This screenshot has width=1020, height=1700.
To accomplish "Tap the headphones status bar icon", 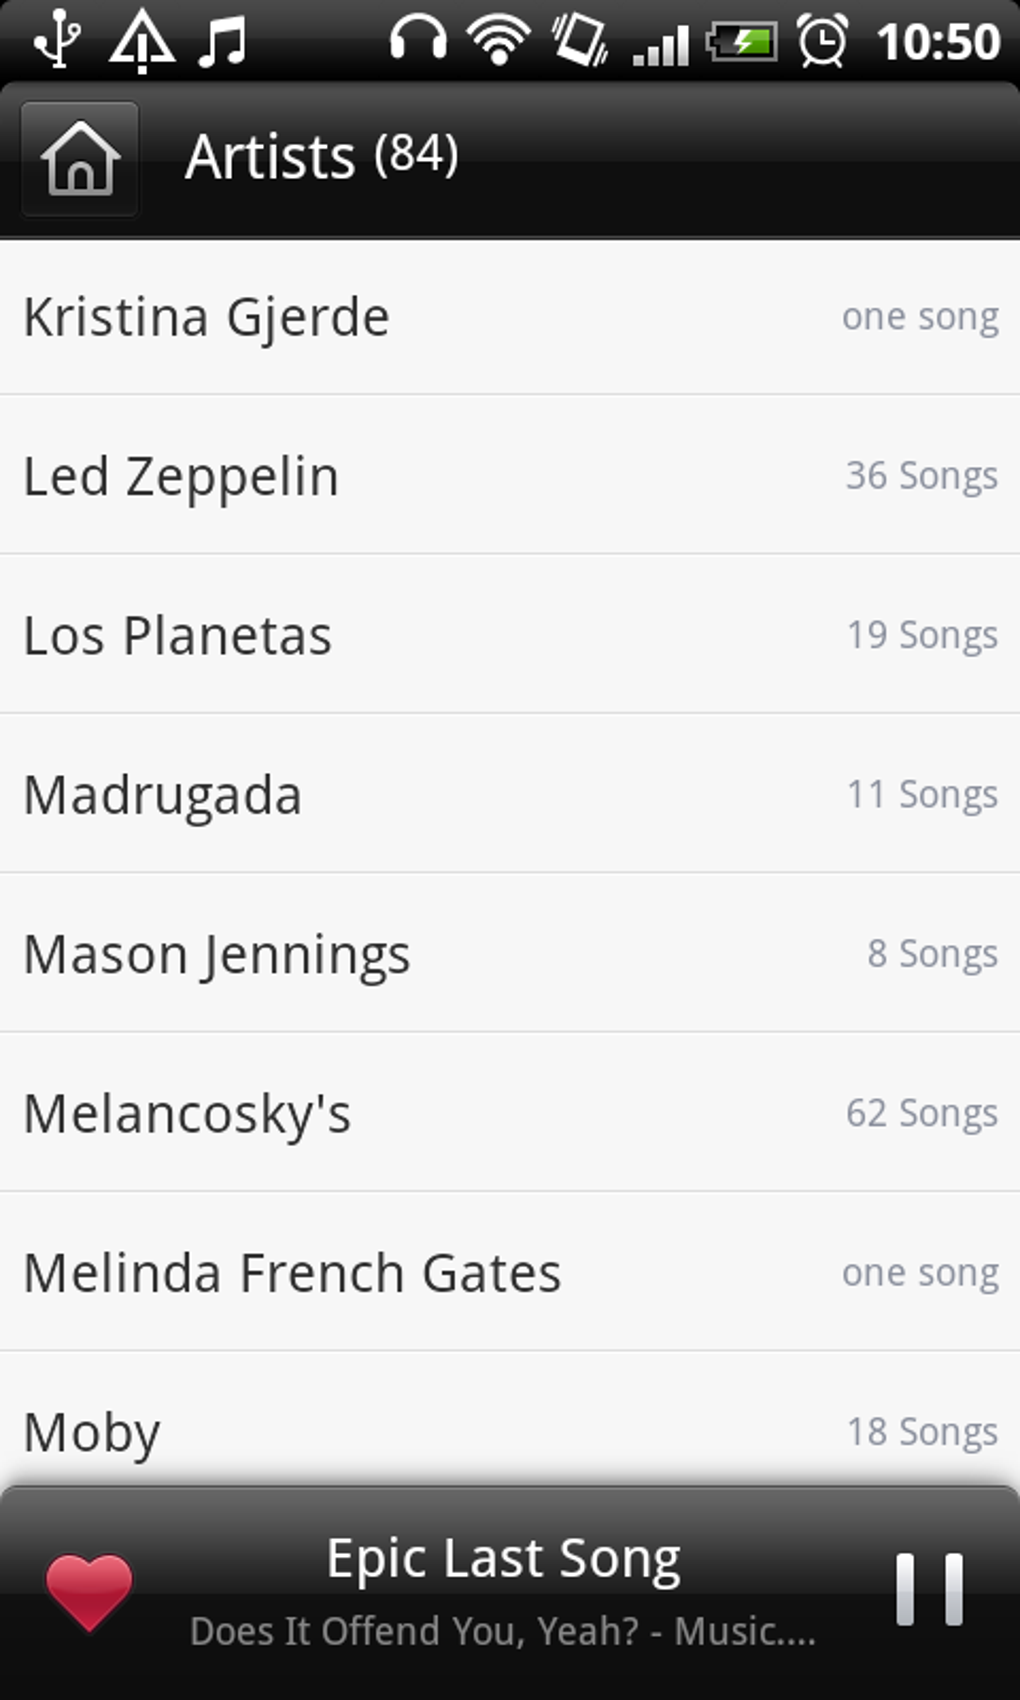I will click(418, 42).
